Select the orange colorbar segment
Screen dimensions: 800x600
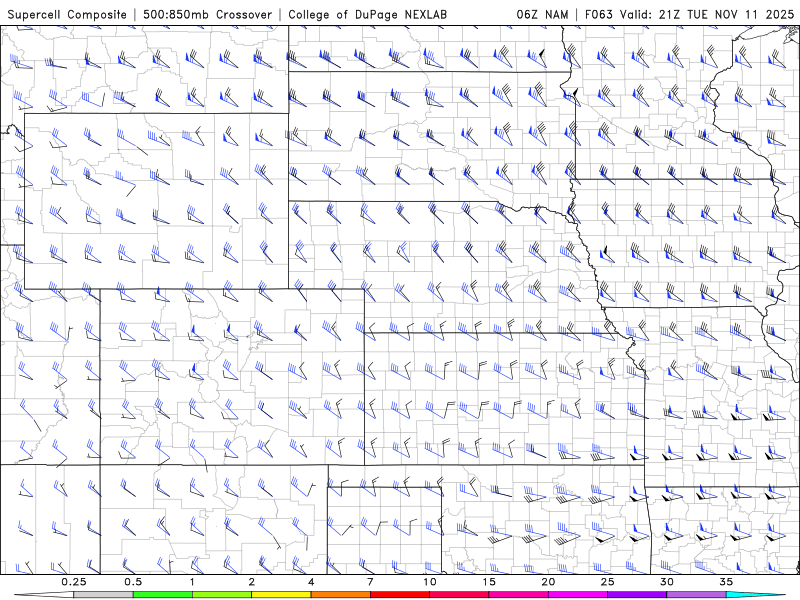340,595
